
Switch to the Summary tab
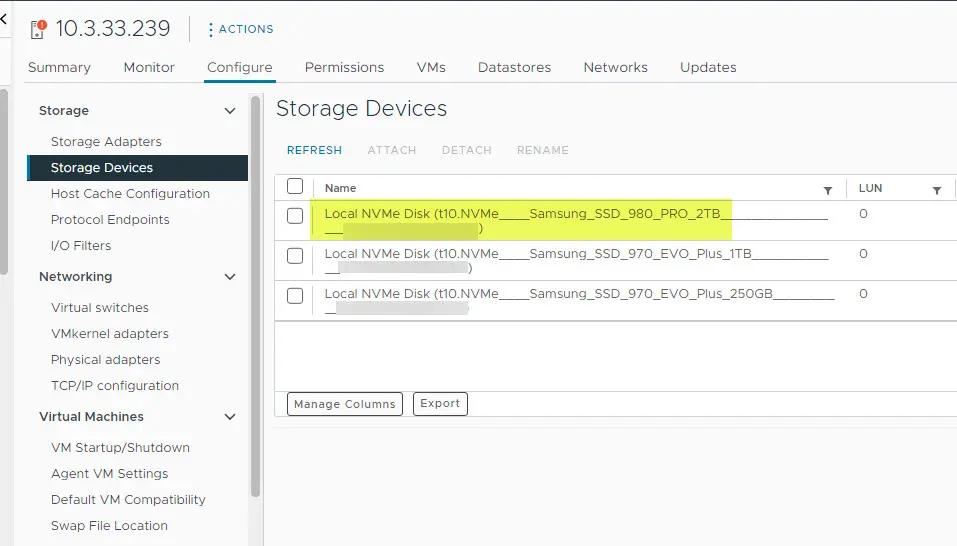pyautogui.click(x=59, y=67)
